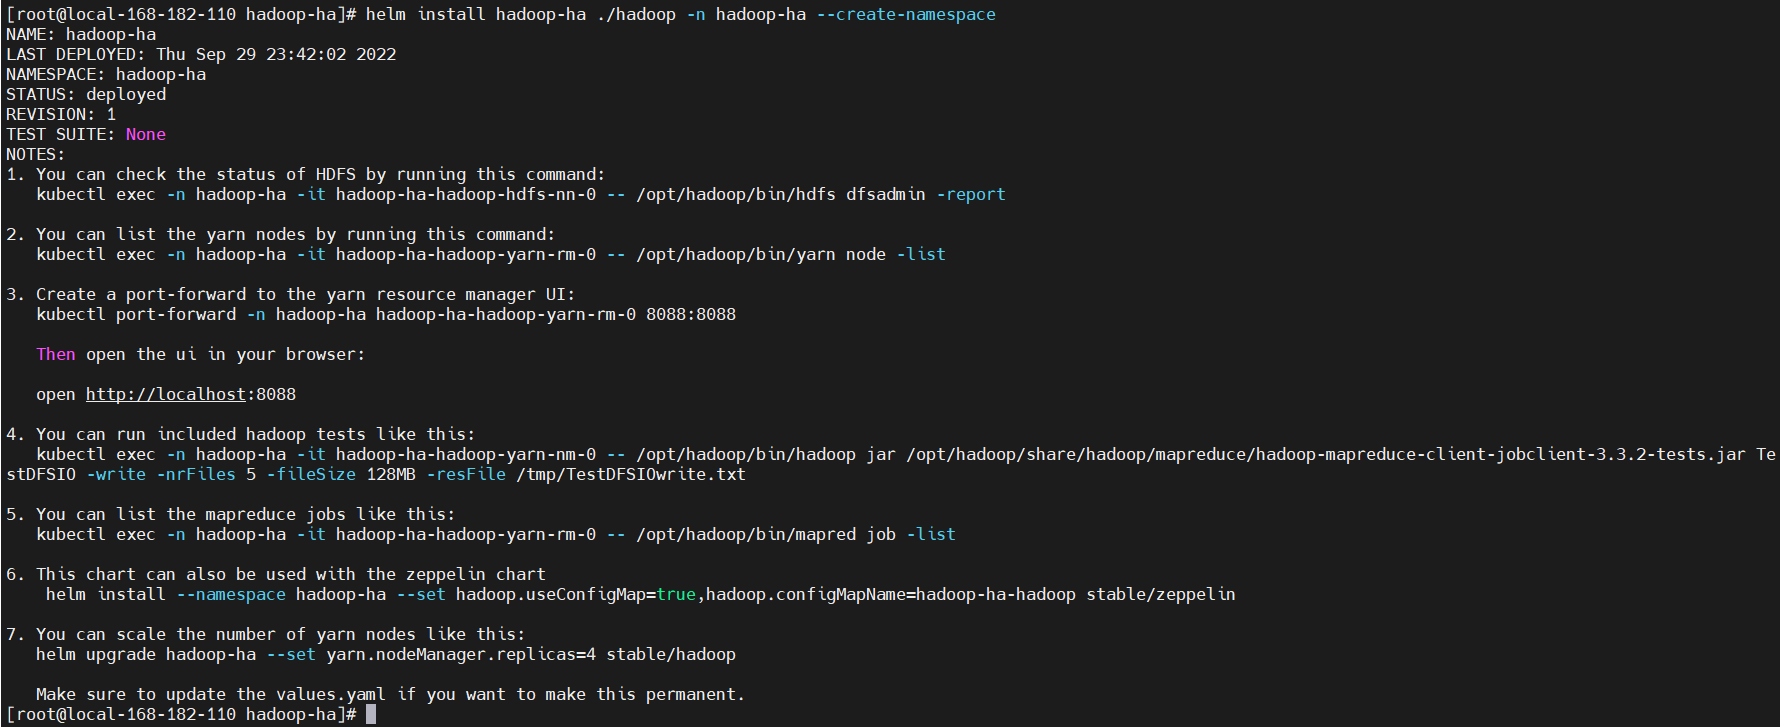
Task: Click '128MB' file size value
Action: pos(391,474)
